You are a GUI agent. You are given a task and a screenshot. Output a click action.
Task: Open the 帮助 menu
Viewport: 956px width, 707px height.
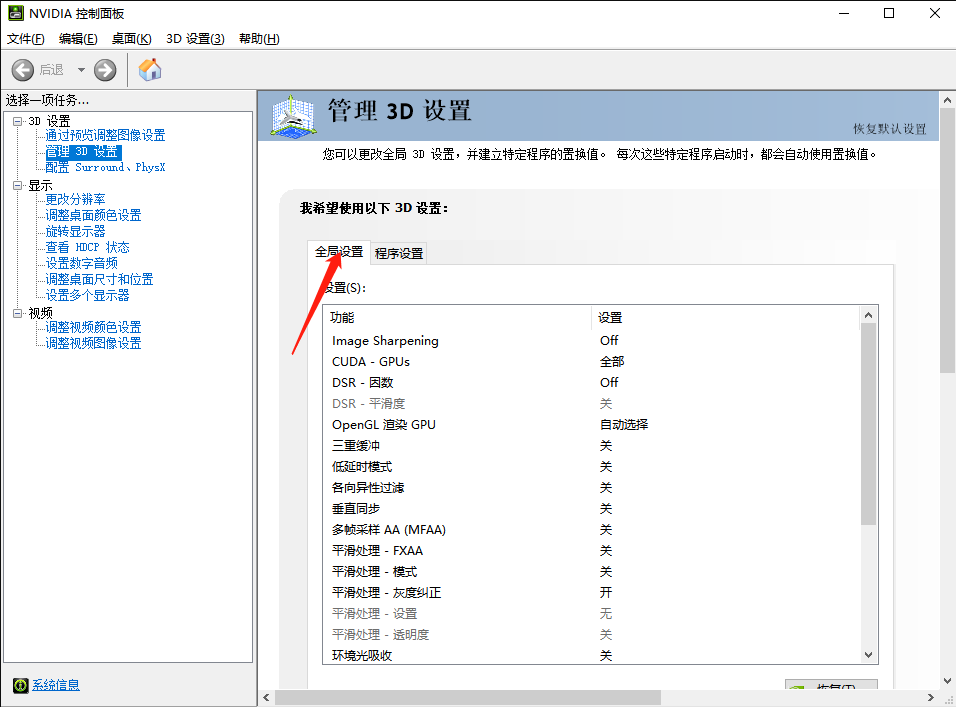pyautogui.click(x=258, y=38)
